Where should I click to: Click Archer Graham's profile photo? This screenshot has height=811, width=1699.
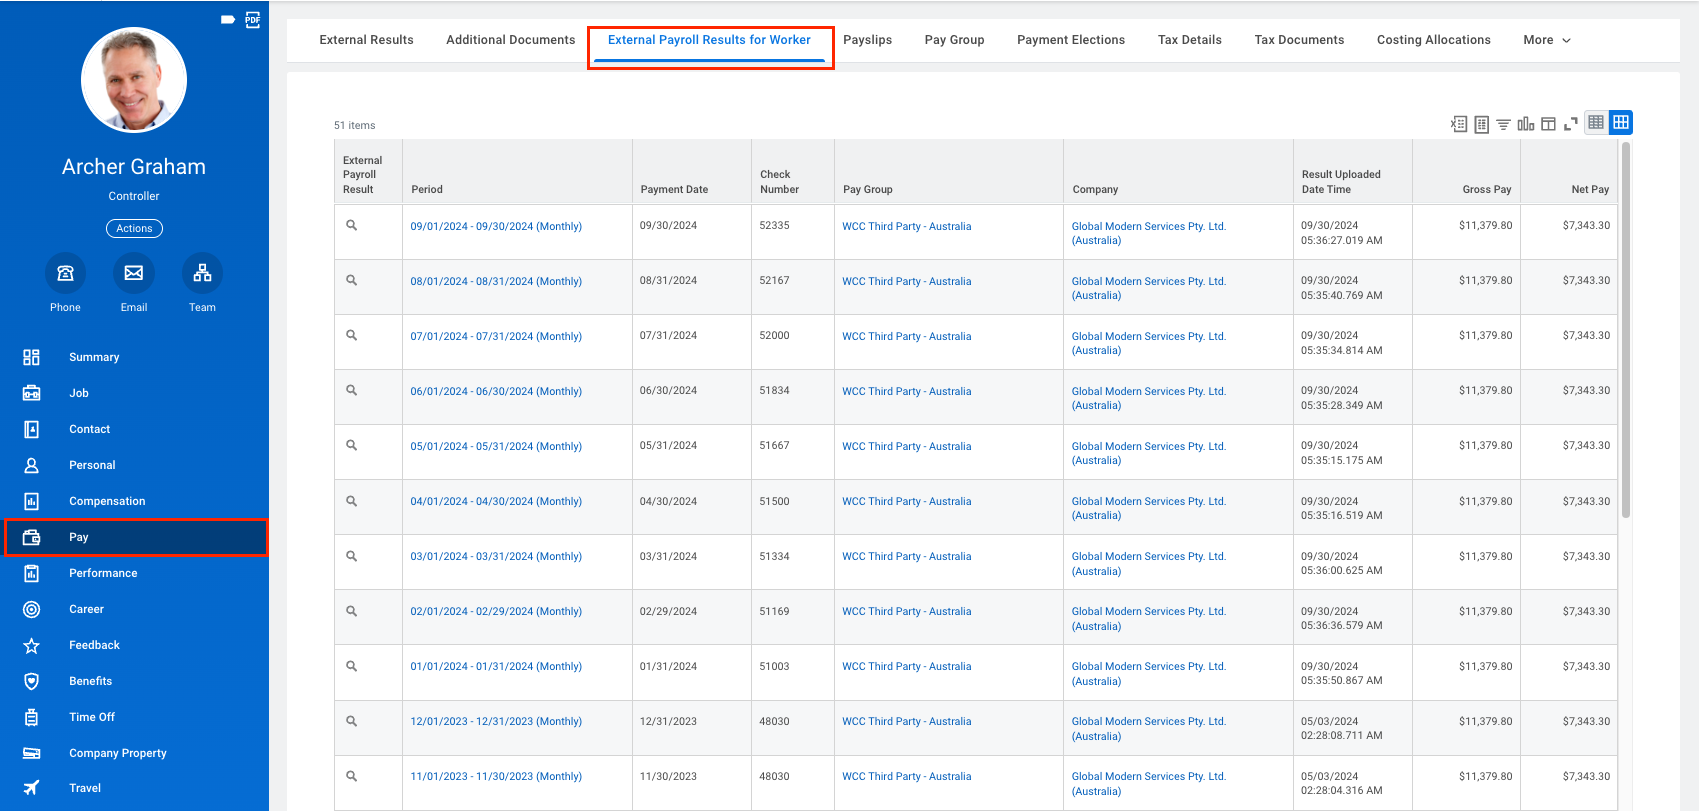coord(134,80)
